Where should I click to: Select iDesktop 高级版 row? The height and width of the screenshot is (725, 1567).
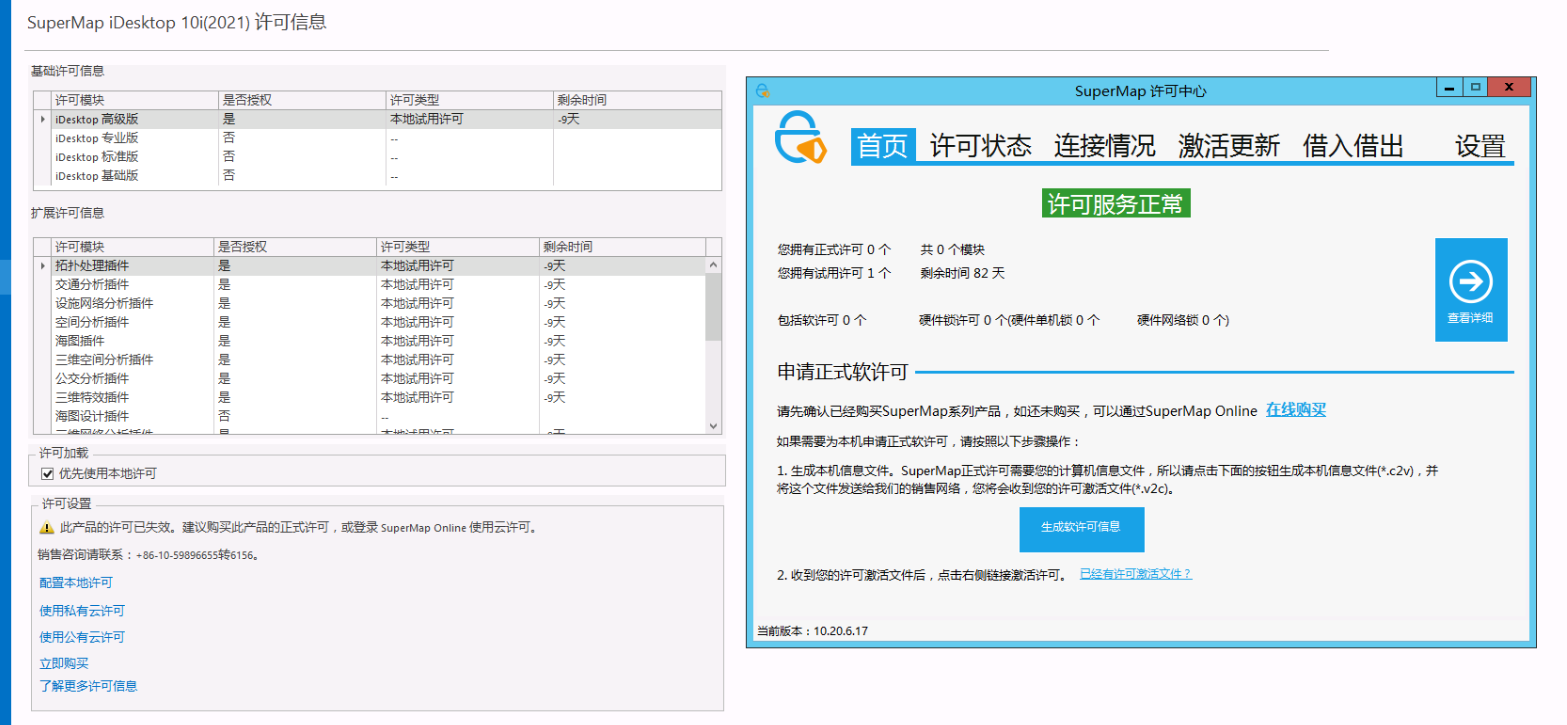(377, 119)
